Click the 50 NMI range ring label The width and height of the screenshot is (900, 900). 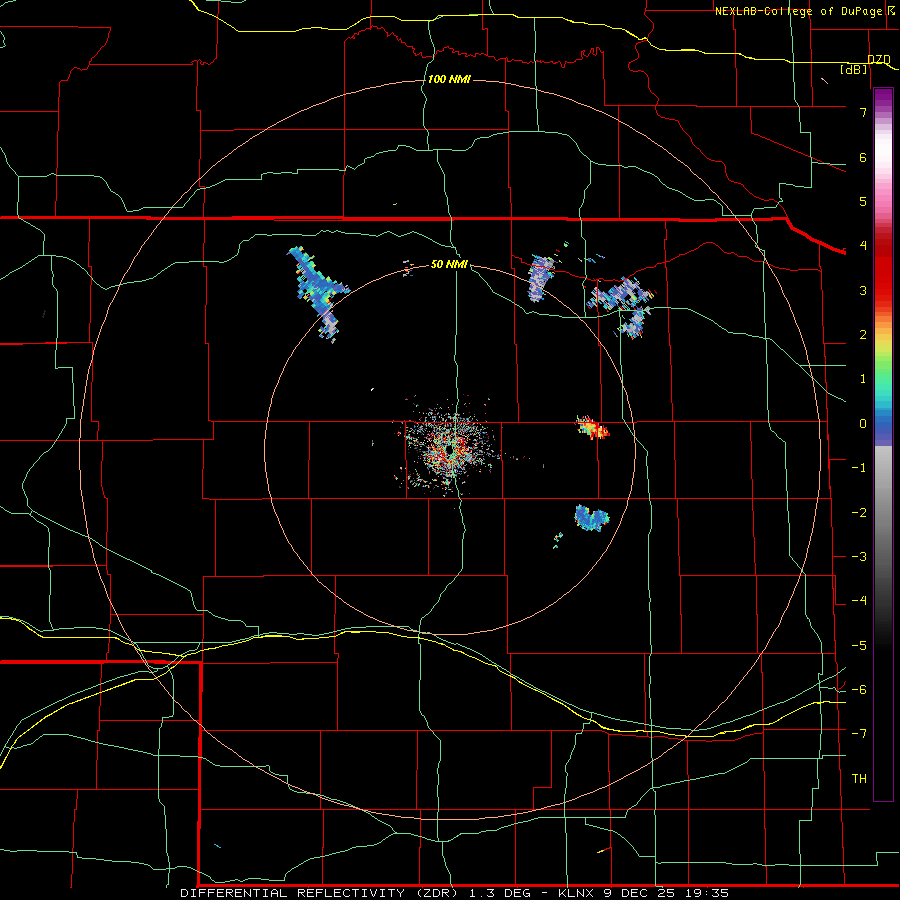449,264
